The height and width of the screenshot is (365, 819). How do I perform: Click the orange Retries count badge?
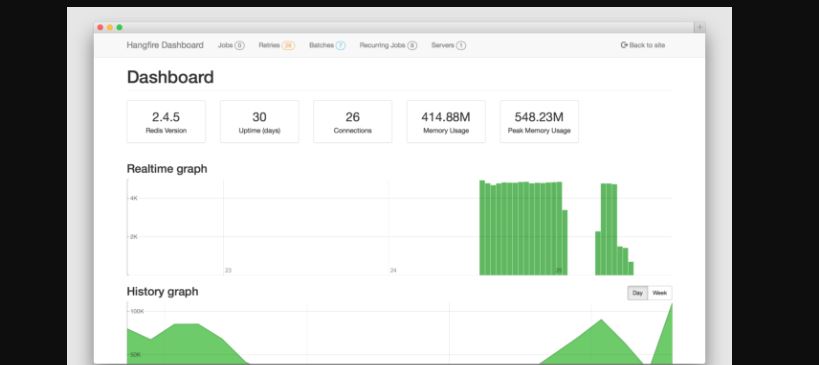click(288, 45)
